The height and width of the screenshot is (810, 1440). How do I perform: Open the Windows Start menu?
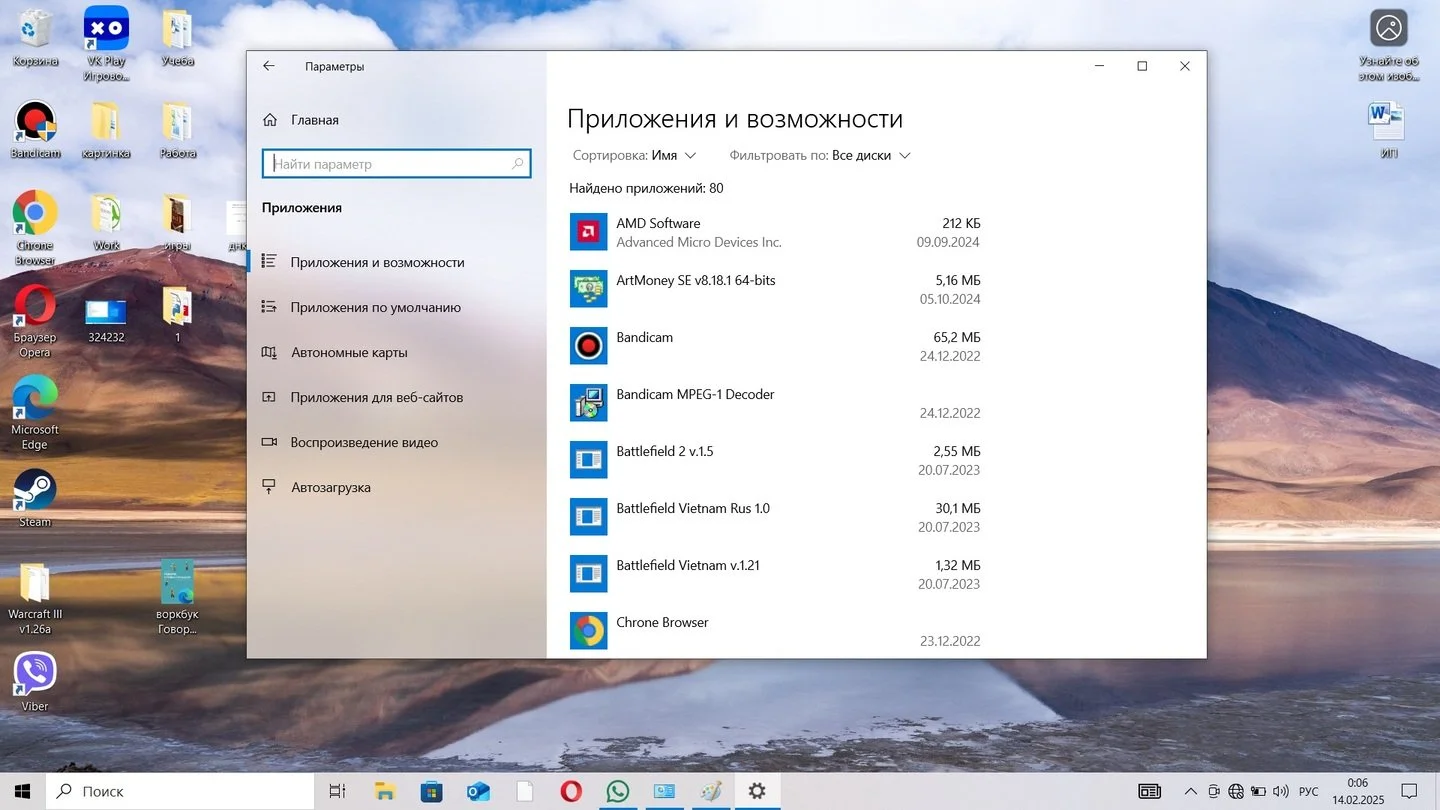coord(22,791)
